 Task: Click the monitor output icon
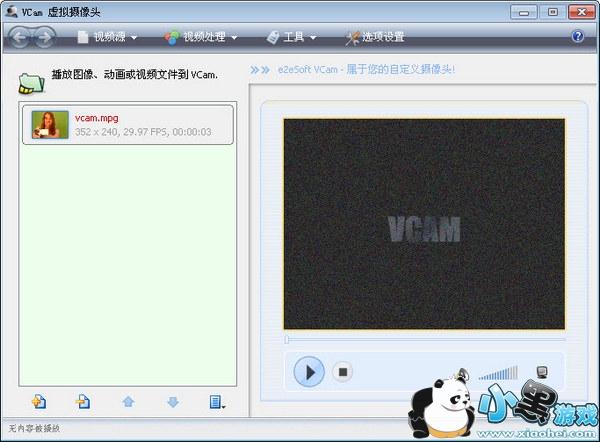click(541, 372)
